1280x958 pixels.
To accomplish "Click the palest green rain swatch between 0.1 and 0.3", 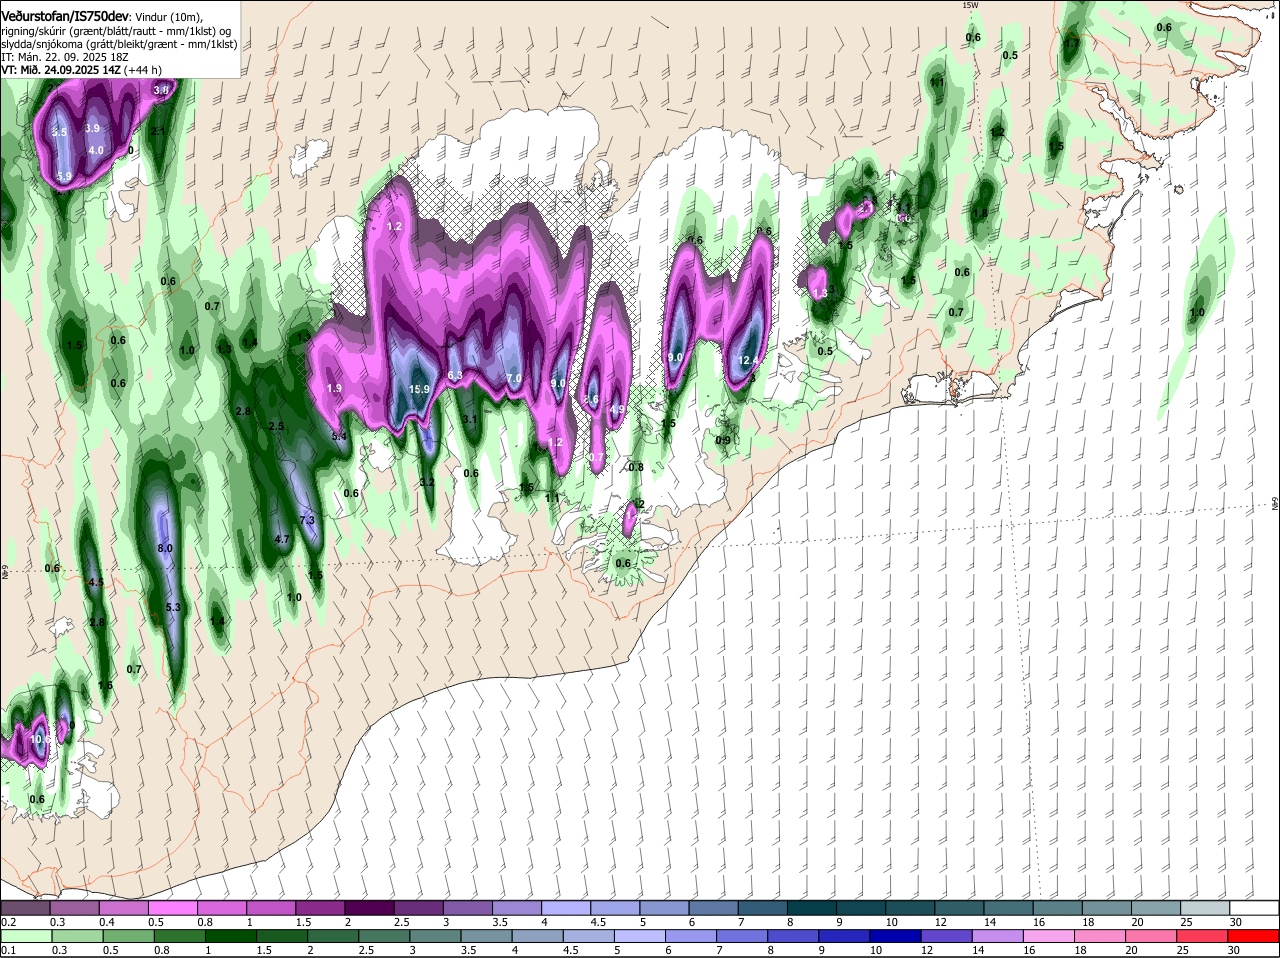I will point(26,936).
